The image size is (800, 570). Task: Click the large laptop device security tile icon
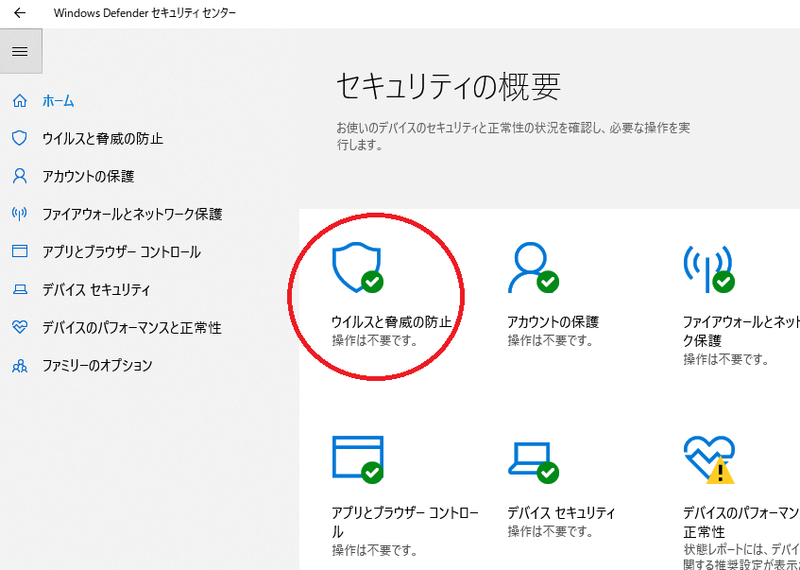[x=533, y=462]
